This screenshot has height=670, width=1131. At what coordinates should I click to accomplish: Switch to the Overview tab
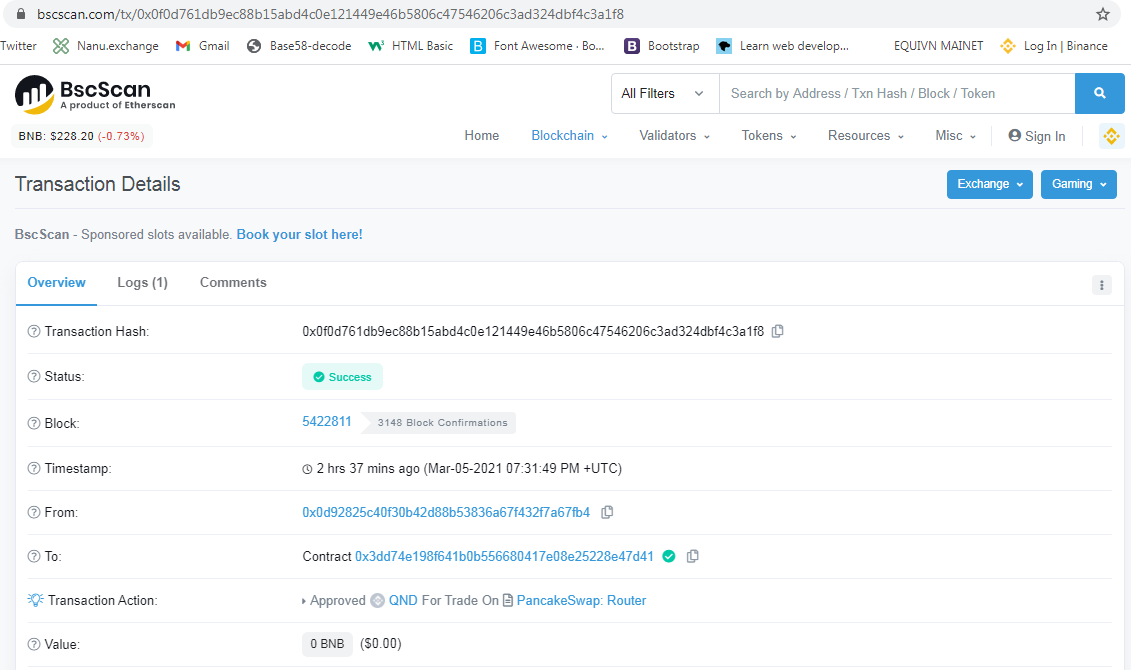click(56, 283)
